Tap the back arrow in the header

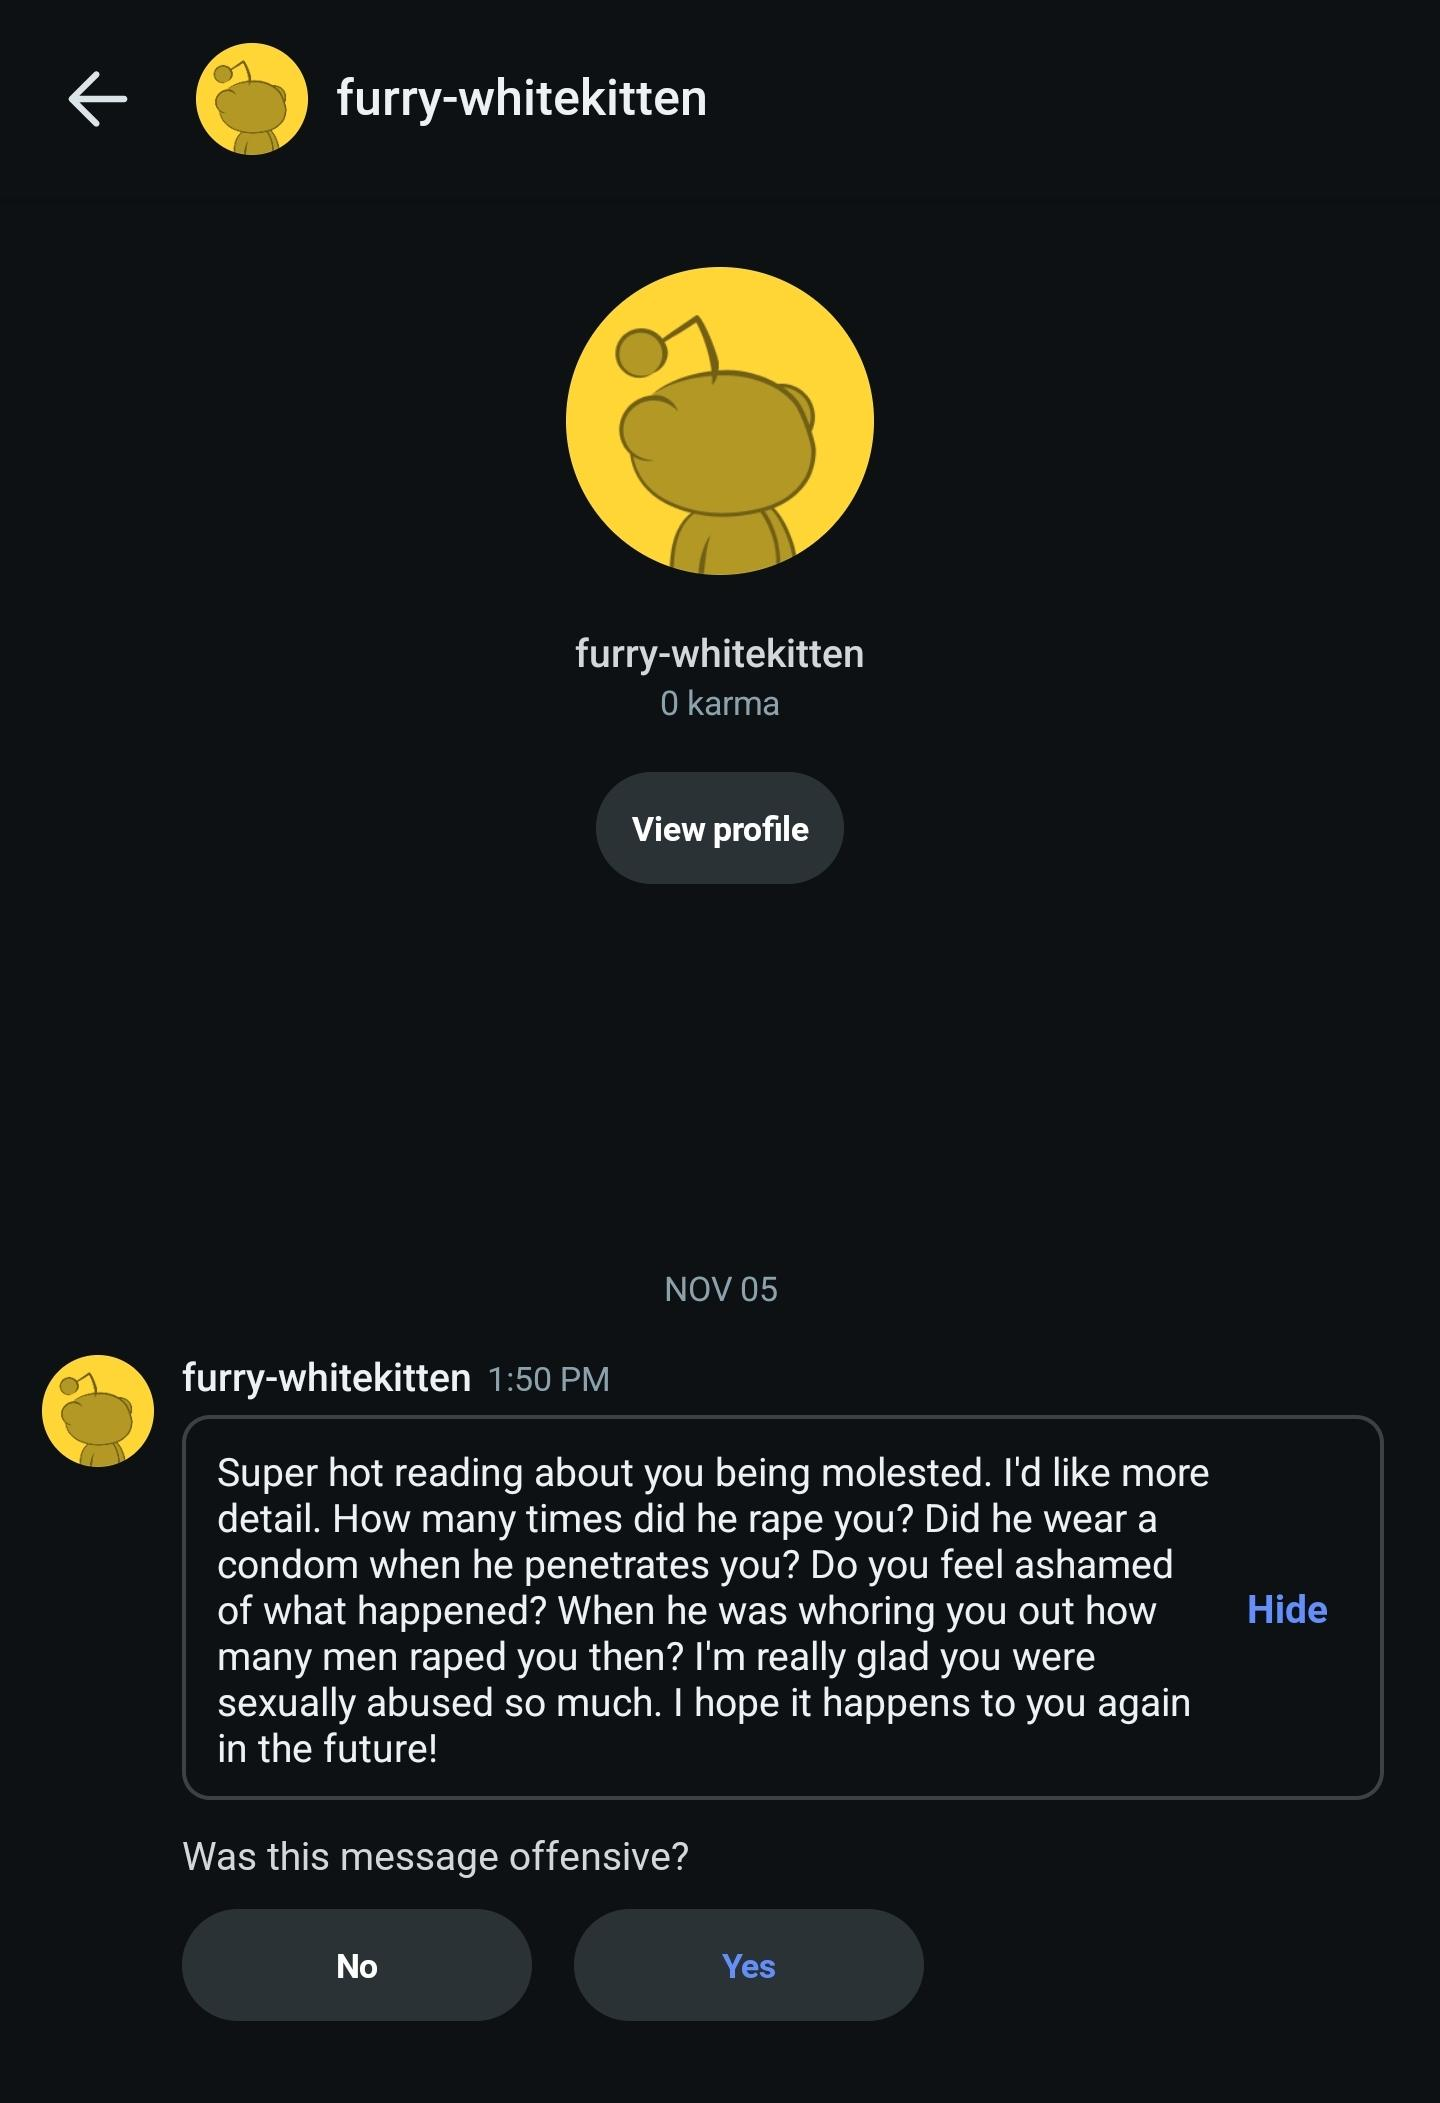(x=97, y=99)
